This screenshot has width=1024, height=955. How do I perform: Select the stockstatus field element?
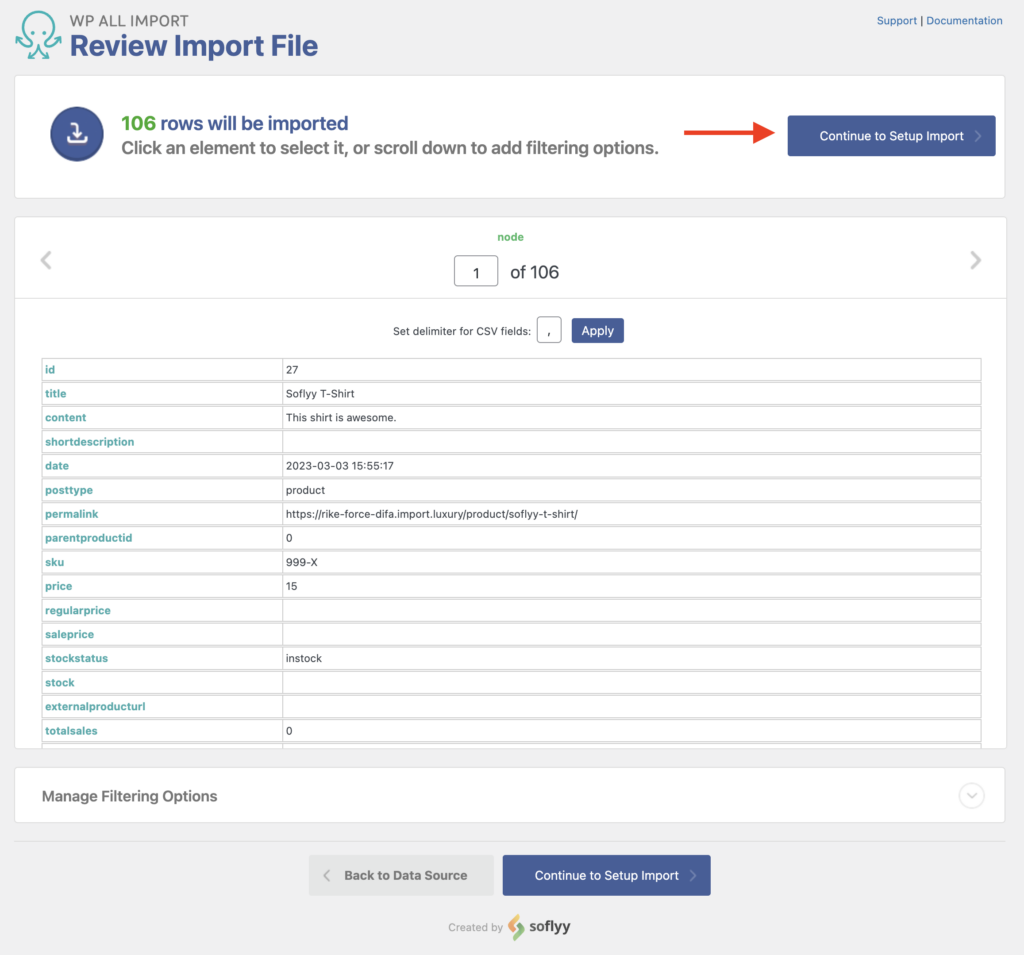pos(76,658)
